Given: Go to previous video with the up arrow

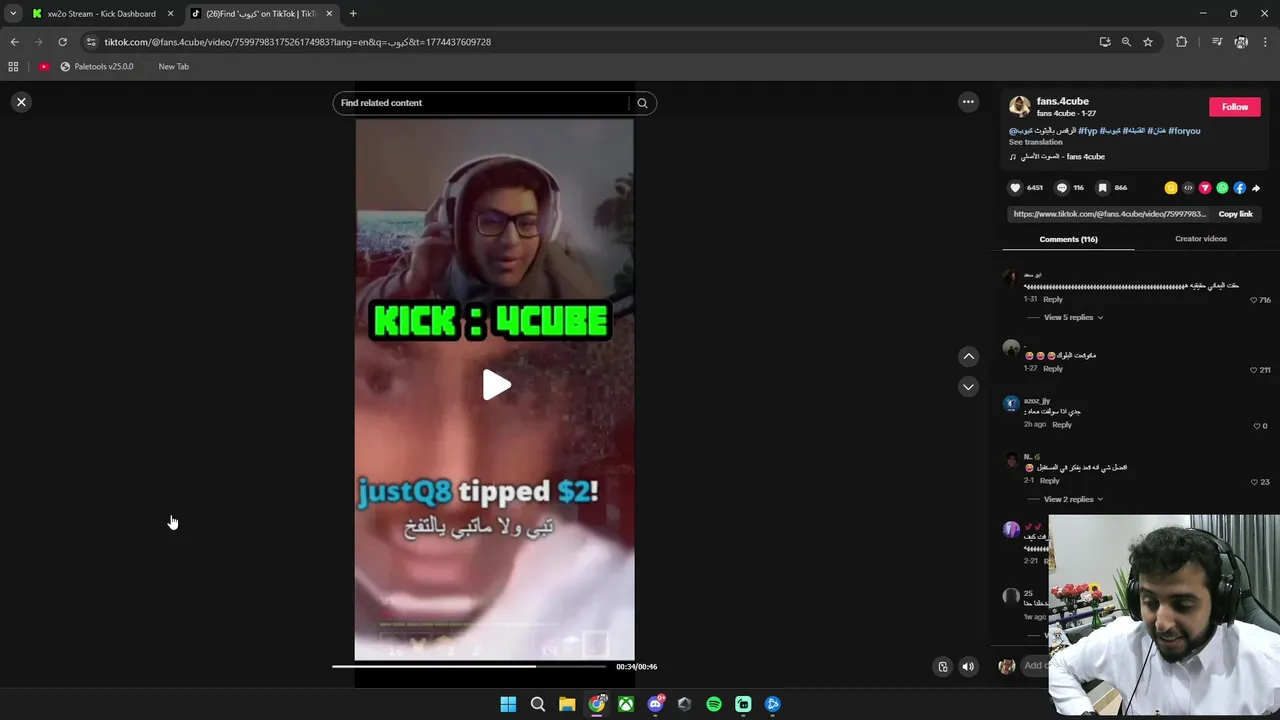Looking at the screenshot, I should (968, 357).
